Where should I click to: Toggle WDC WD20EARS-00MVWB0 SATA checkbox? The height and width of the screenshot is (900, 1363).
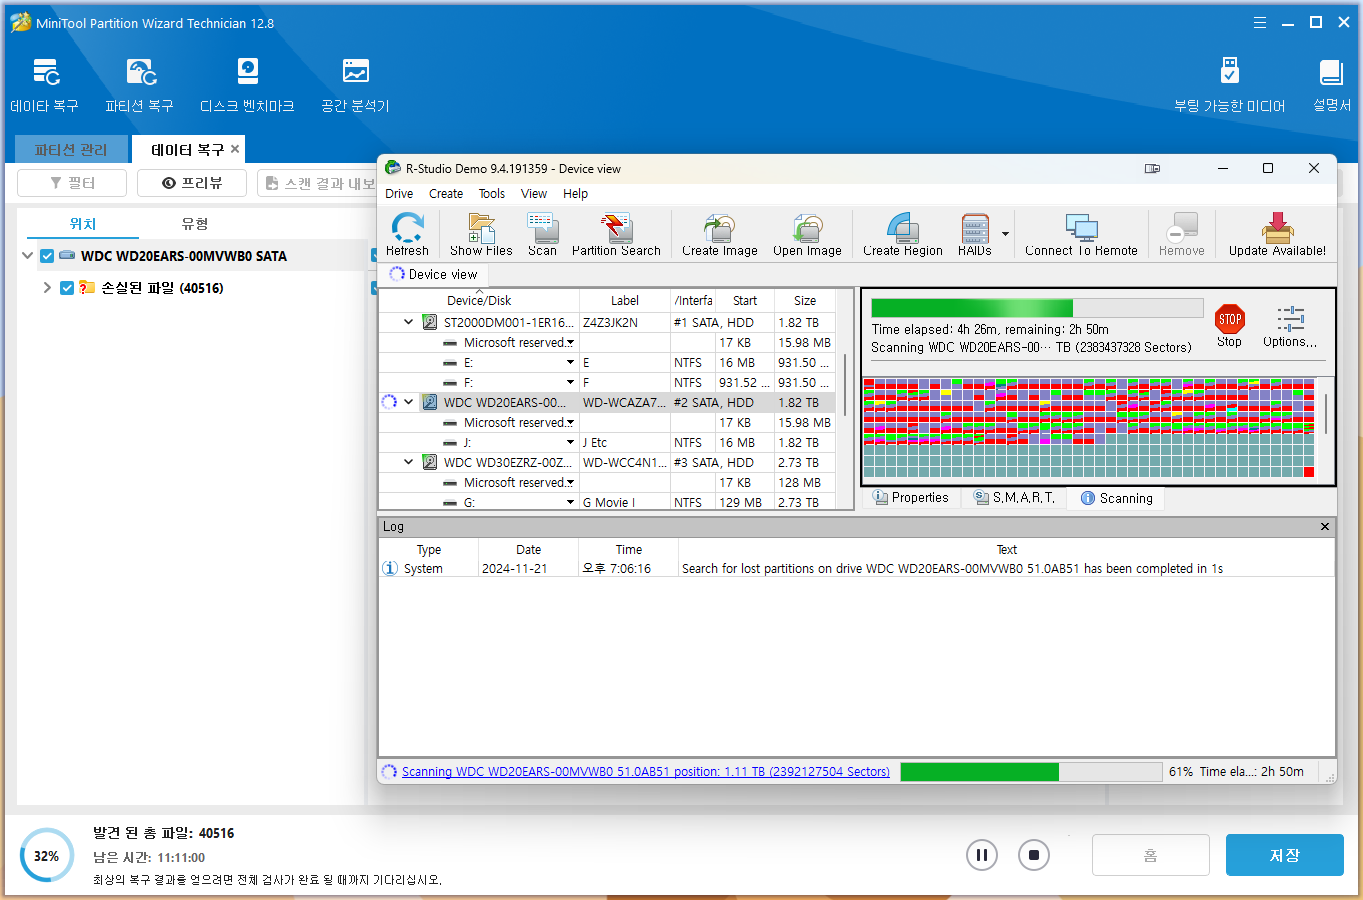click(47, 256)
